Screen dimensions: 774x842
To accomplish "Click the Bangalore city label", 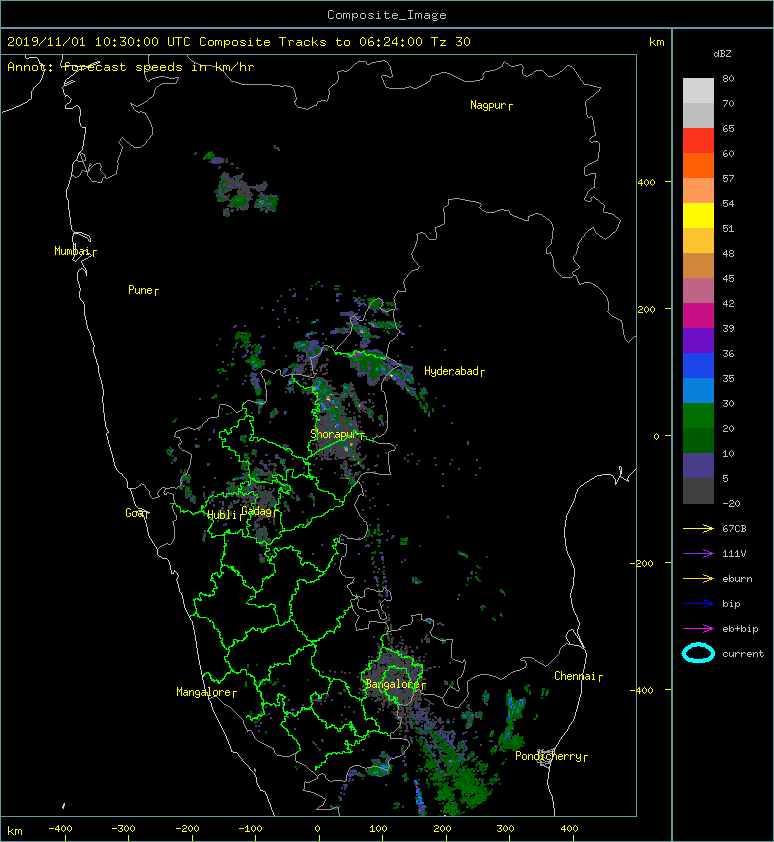I will point(393,684).
